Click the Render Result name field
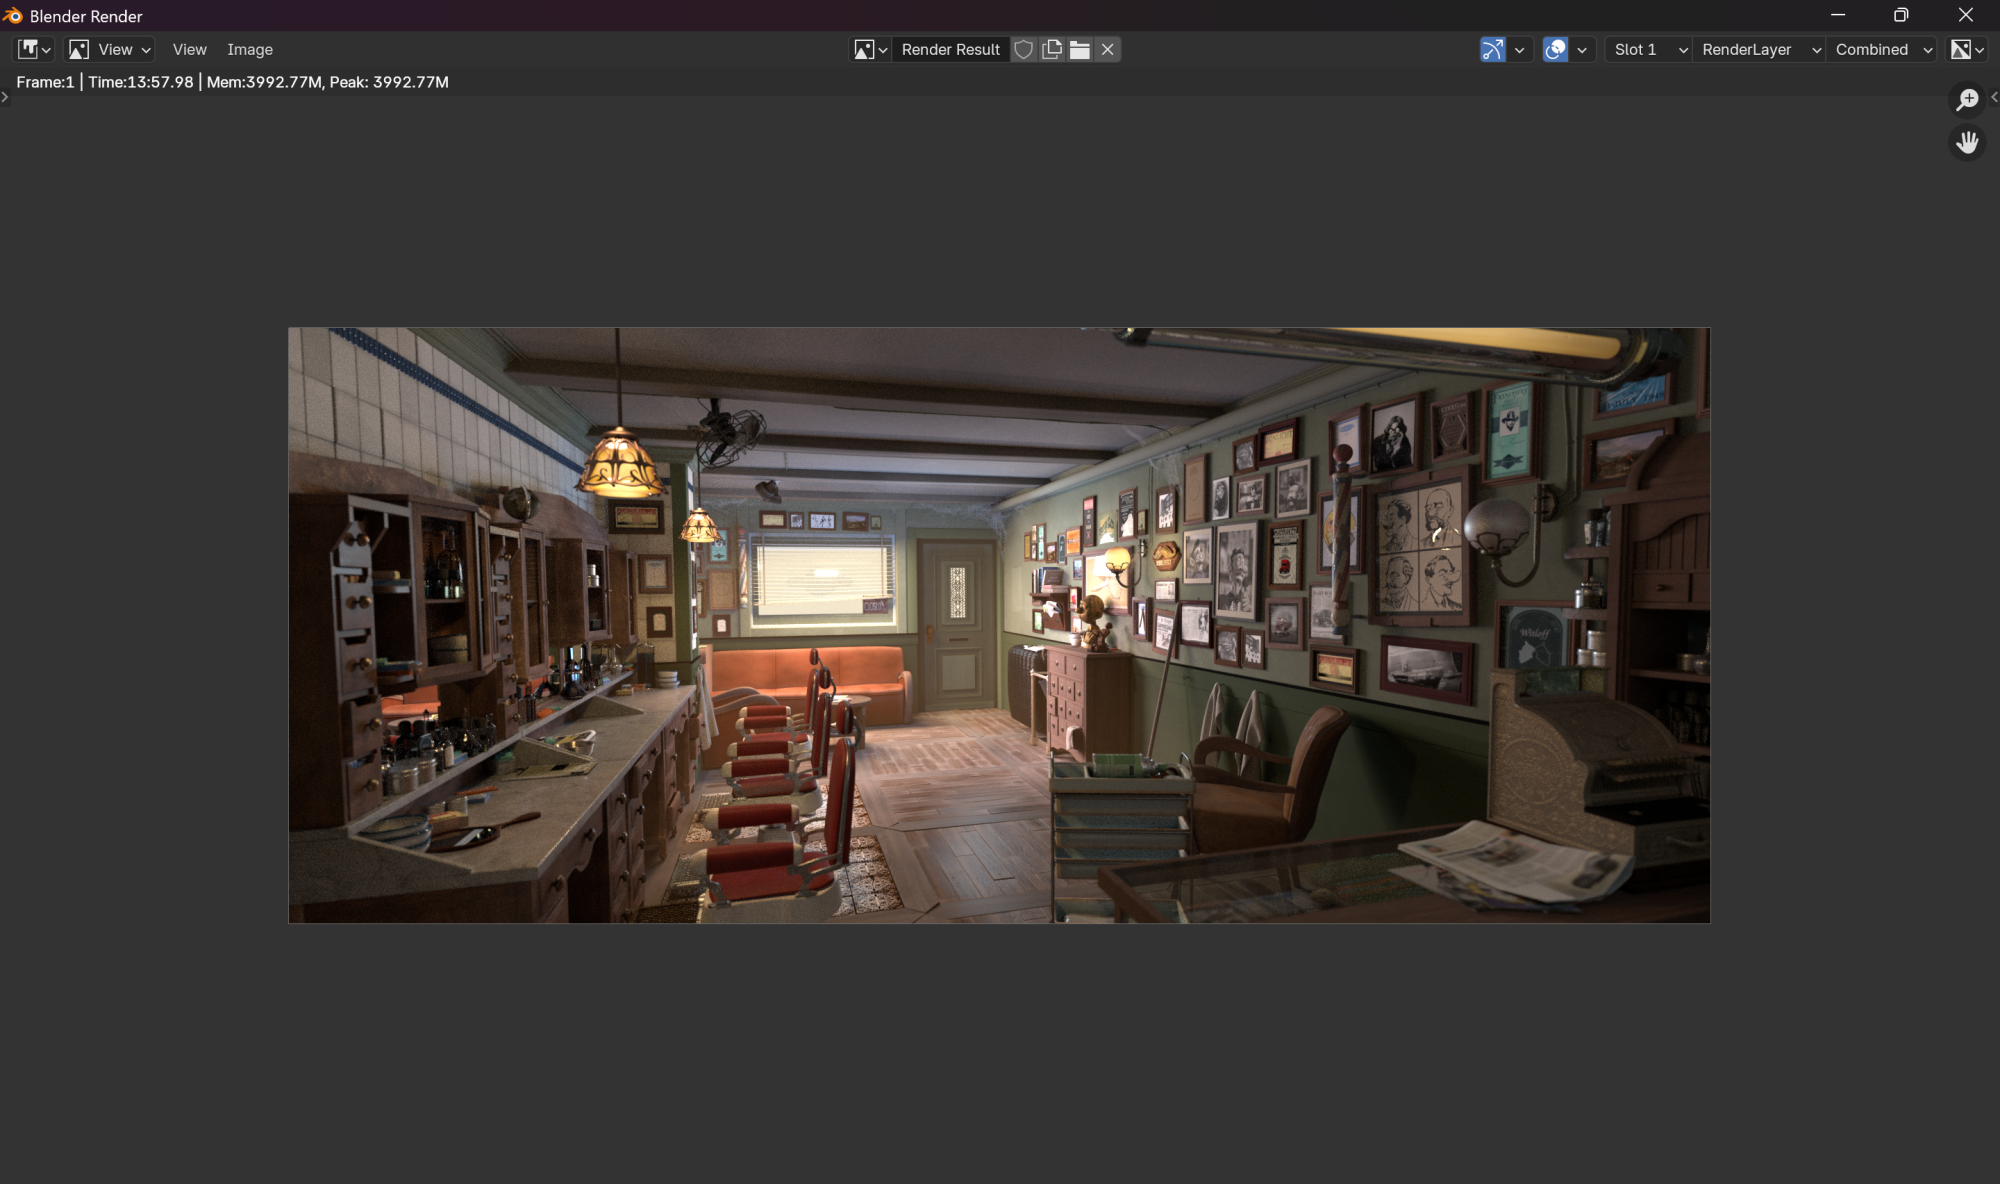The height and width of the screenshot is (1184, 2000). (x=950, y=49)
